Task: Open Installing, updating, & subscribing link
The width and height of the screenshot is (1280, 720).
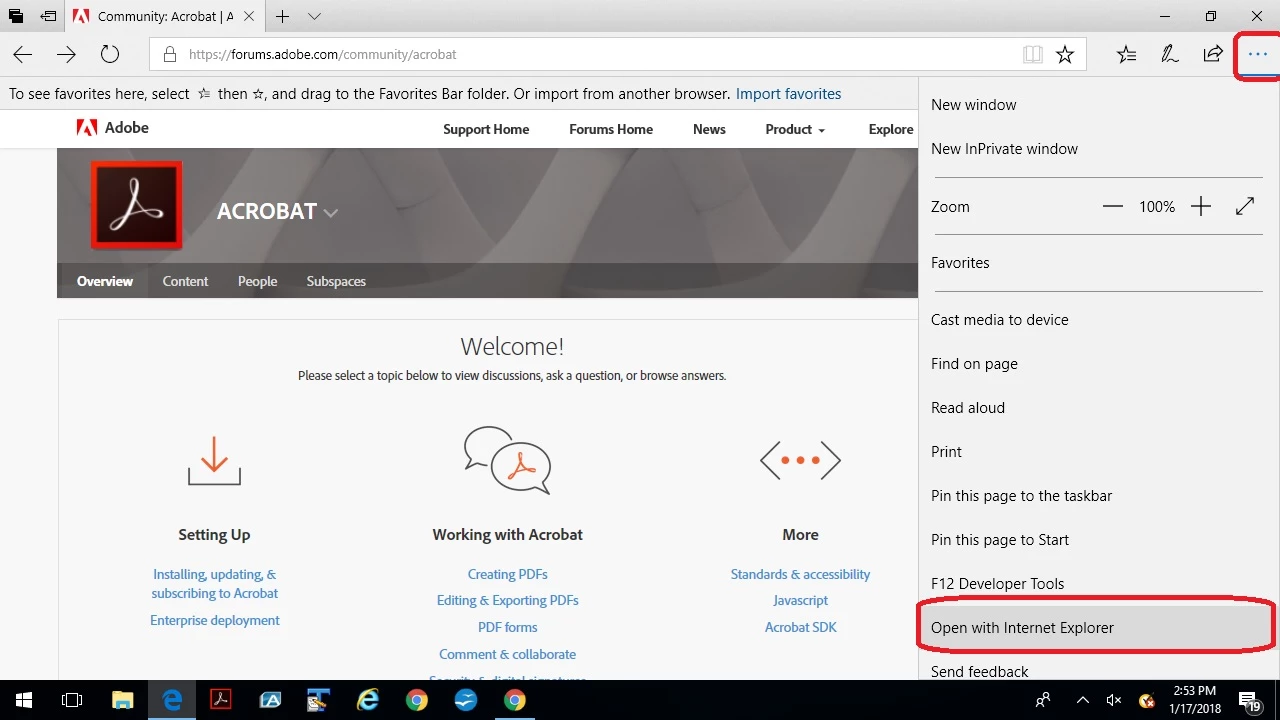Action: 214,584
